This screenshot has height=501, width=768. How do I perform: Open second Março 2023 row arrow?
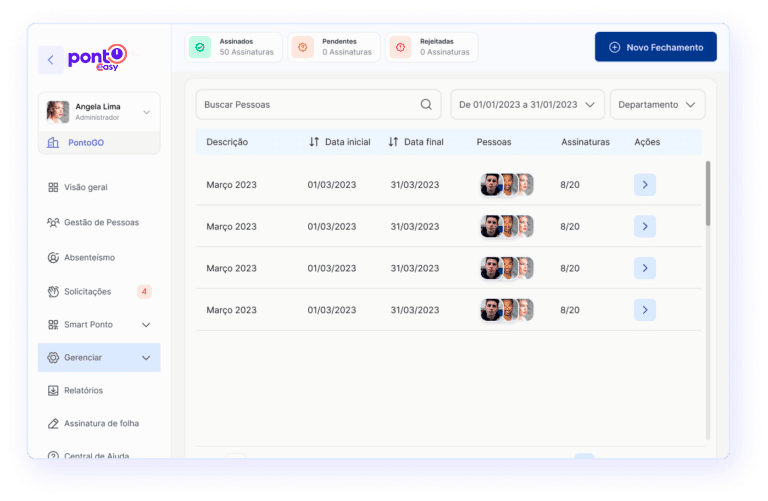click(645, 226)
